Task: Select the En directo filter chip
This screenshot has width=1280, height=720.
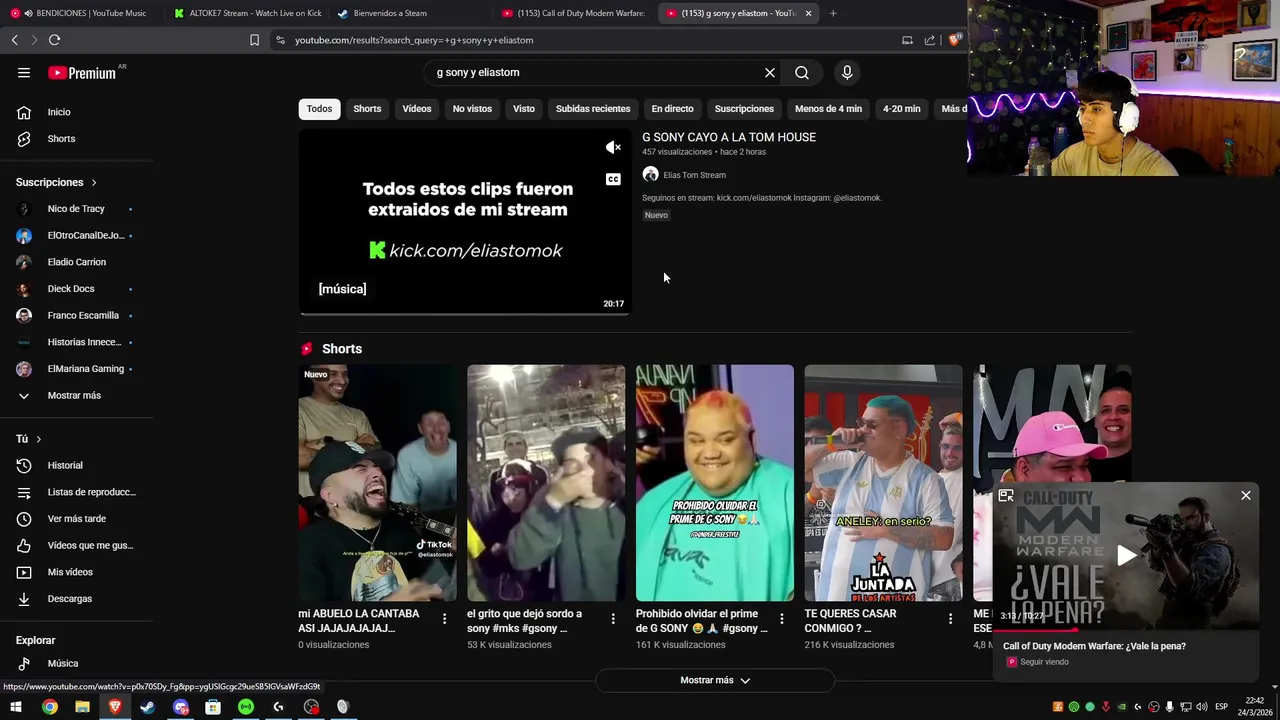Action: pyautogui.click(x=672, y=109)
